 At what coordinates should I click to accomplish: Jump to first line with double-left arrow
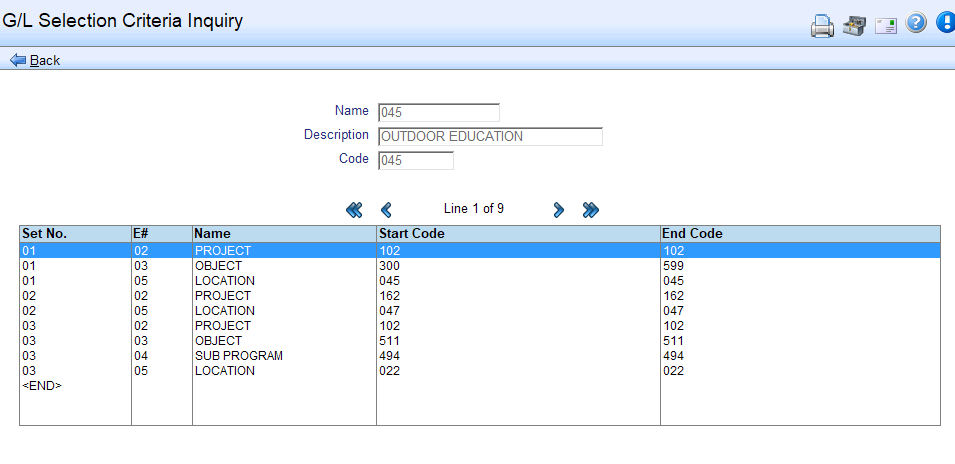[354, 210]
